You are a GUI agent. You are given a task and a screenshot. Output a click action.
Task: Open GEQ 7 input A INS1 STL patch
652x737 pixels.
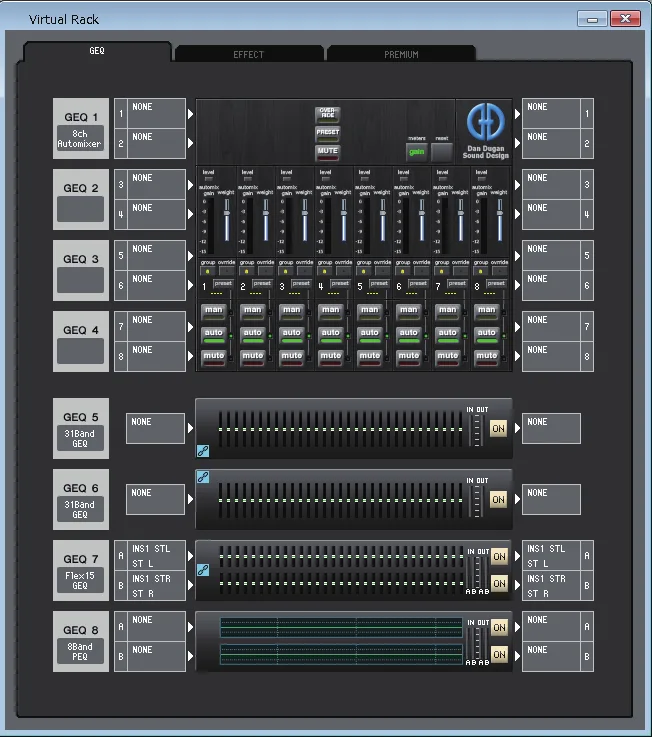(x=150, y=556)
